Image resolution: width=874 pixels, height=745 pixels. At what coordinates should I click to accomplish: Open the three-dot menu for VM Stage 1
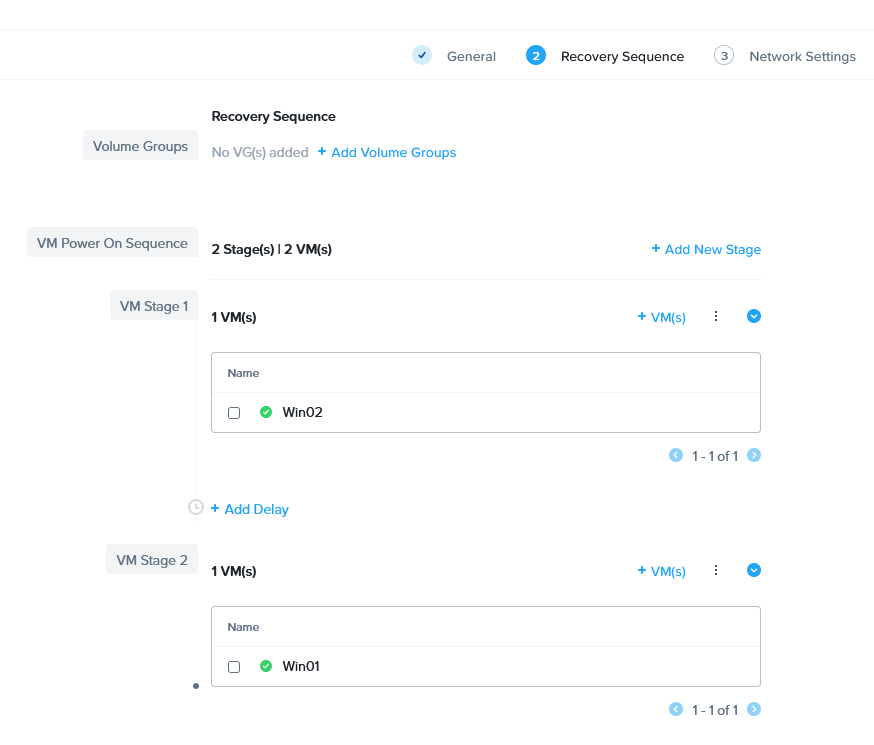tap(716, 316)
